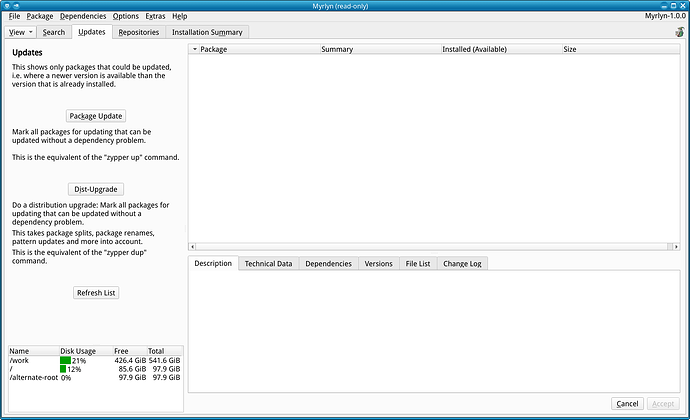Viewport: 690px width, 420px height.
Task: Minimize the Myrlyn window
Action: (665, 6)
